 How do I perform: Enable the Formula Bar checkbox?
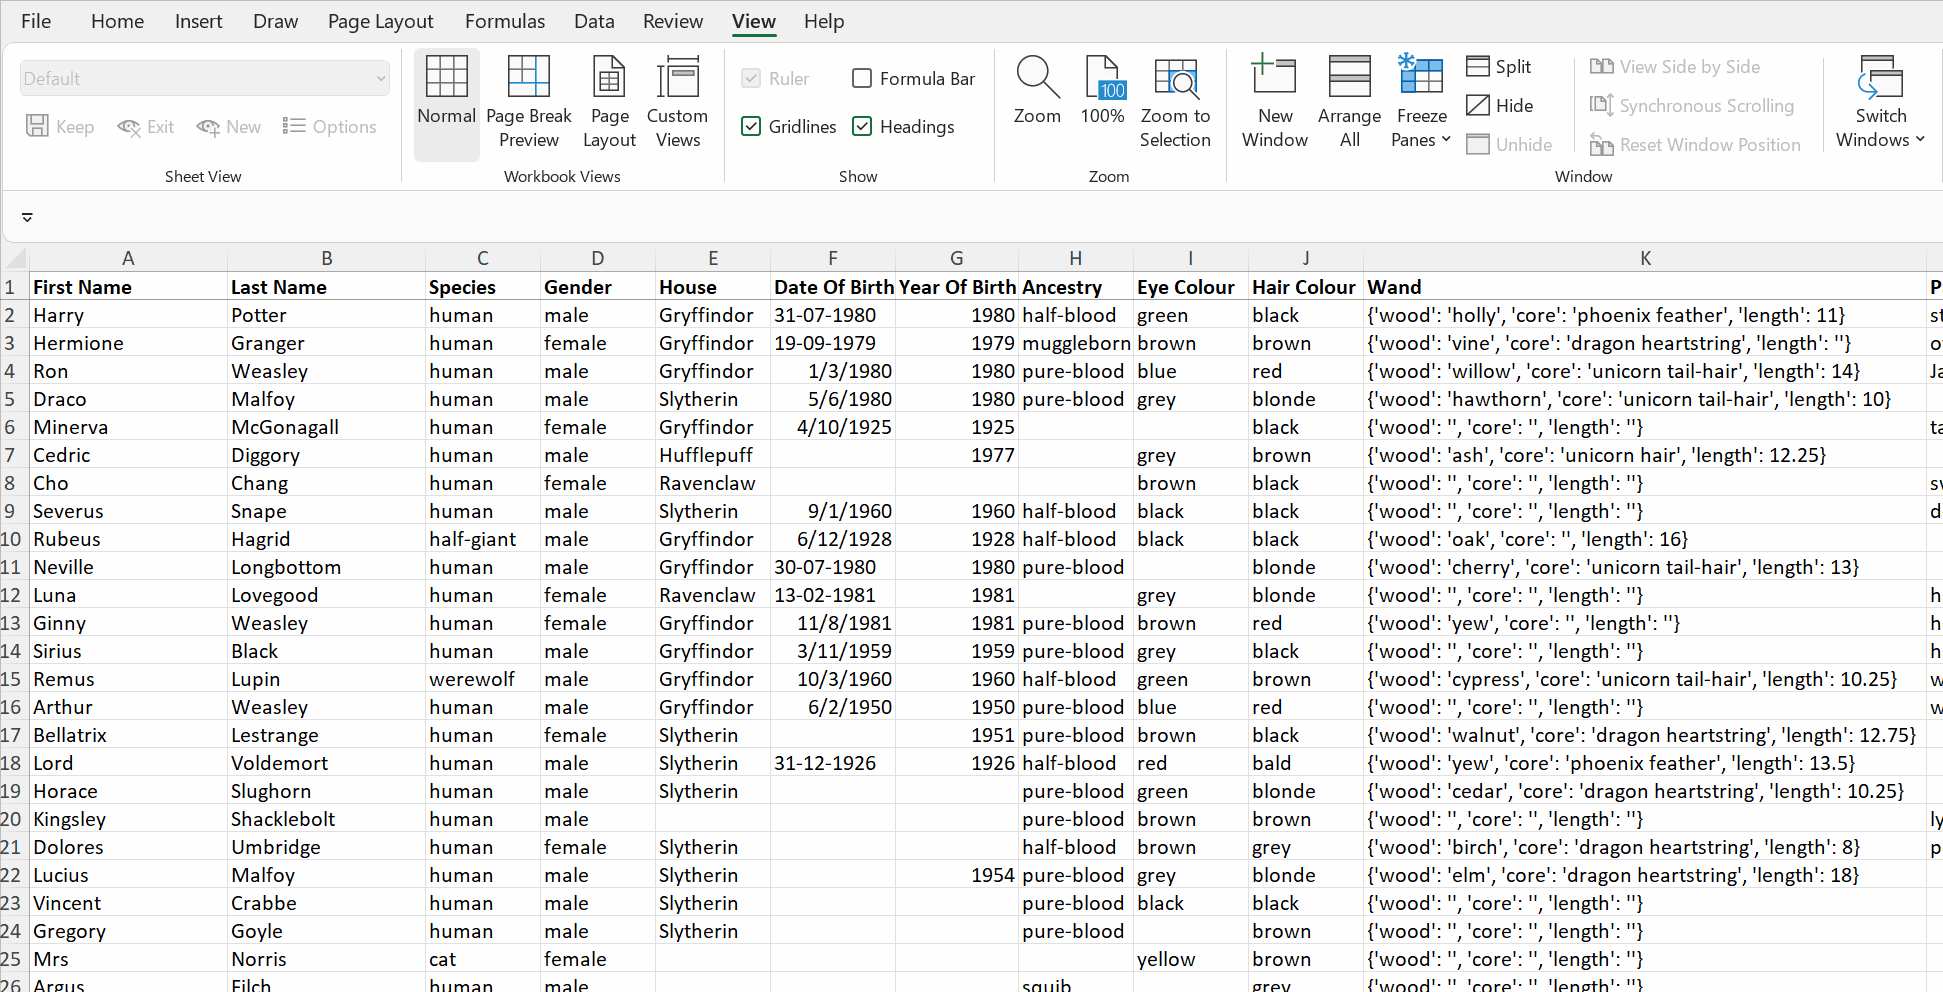(862, 78)
